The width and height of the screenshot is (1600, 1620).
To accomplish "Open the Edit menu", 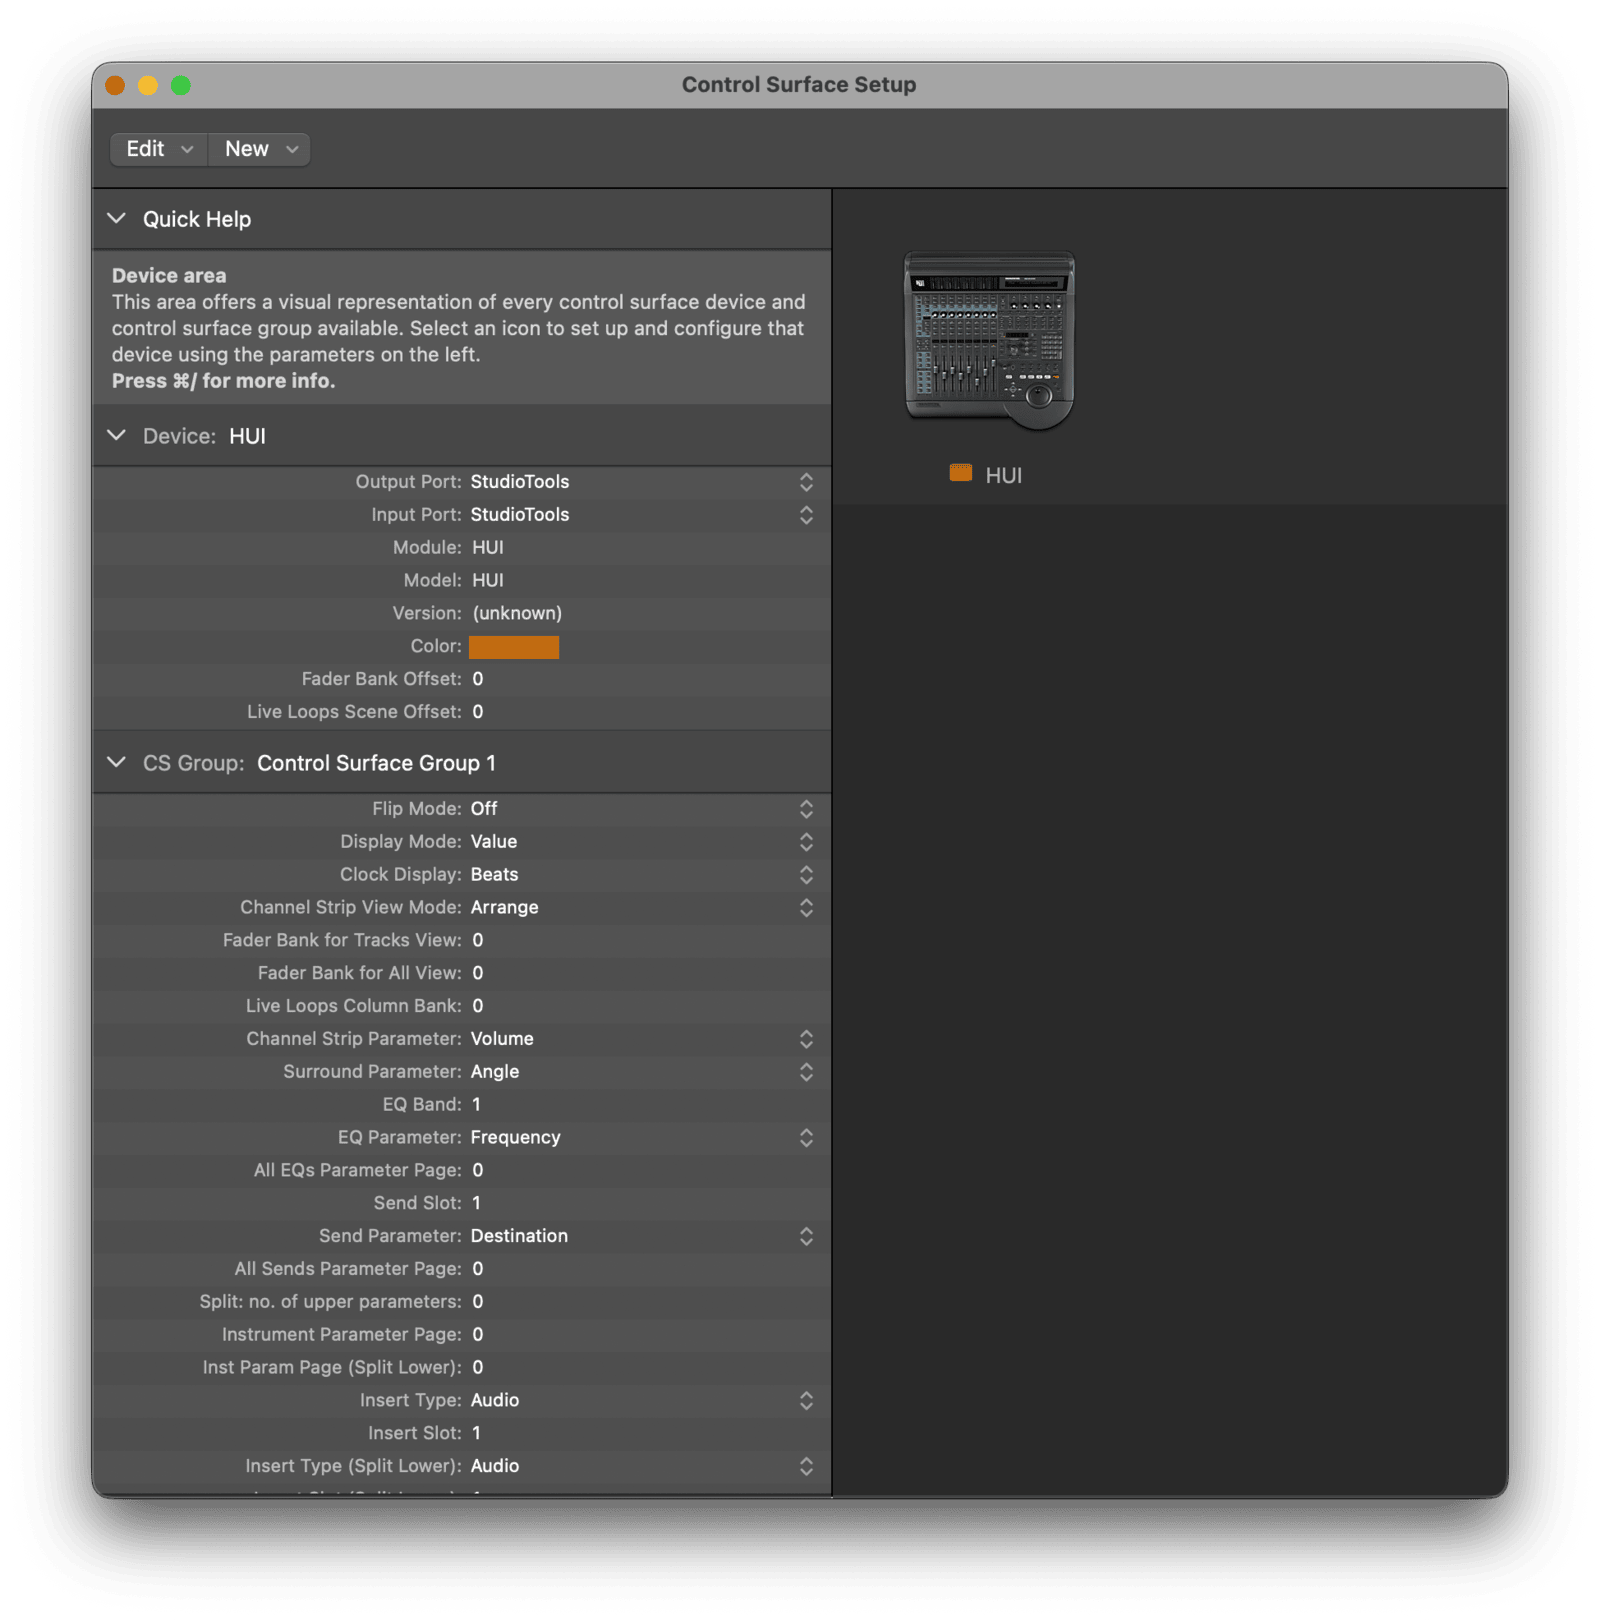I will click(x=158, y=149).
